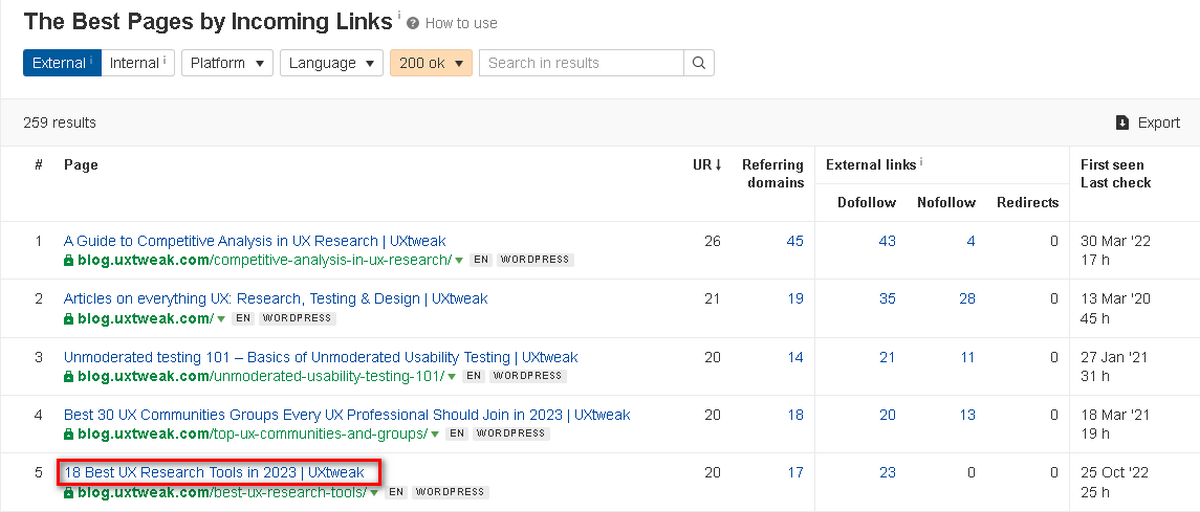This screenshot has height=512, width=1200.
Task: Click the Nofollow column header
Action: coord(946,203)
